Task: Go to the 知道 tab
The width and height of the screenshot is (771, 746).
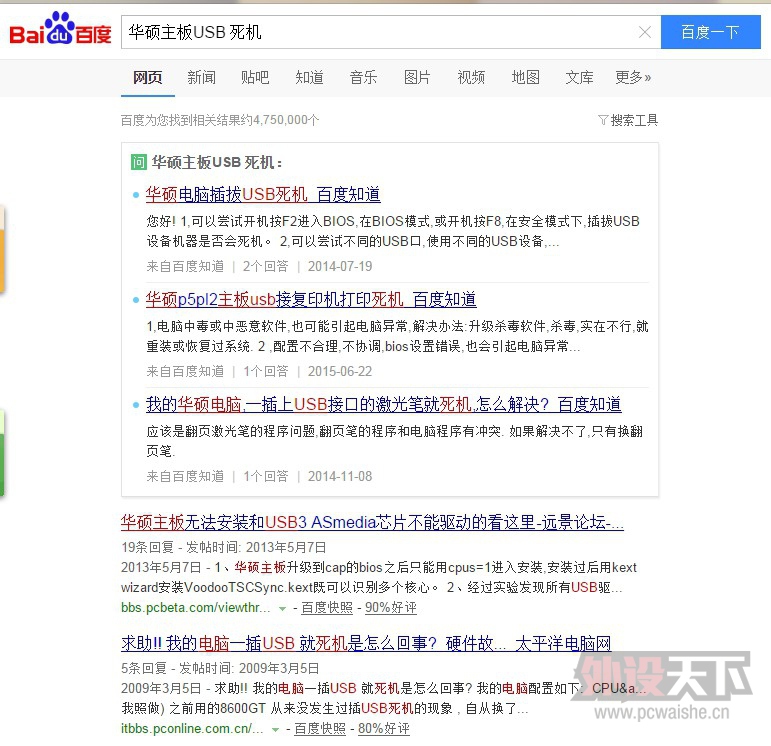Action: pyautogui.click(x=309, y=77)
